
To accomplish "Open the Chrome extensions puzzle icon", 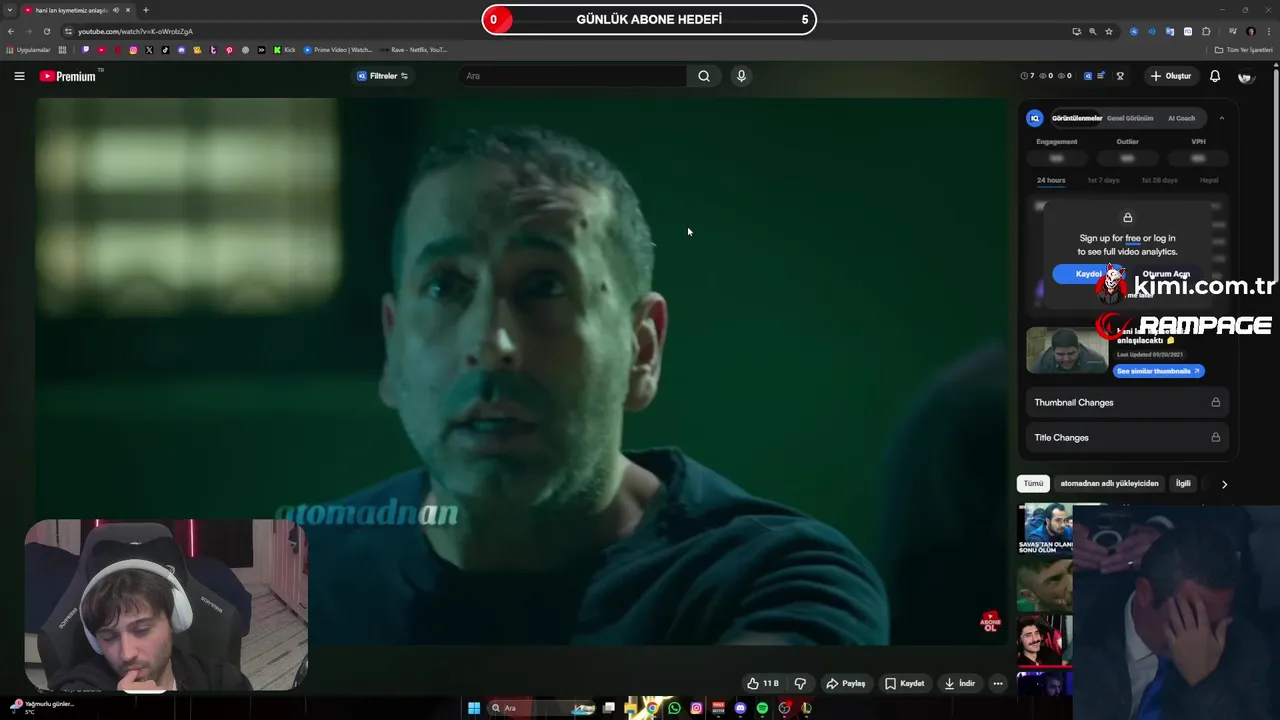I will point(1206,31).
